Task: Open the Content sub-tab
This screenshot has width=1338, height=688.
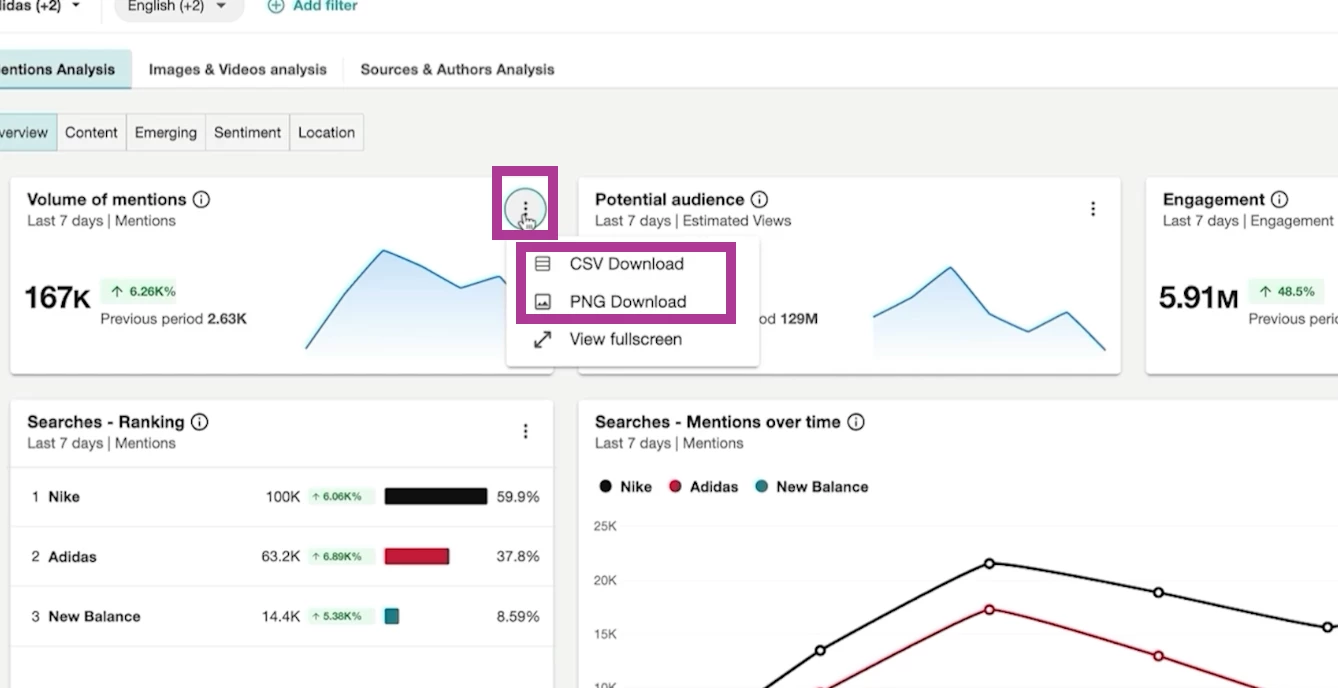Action: 92,132
